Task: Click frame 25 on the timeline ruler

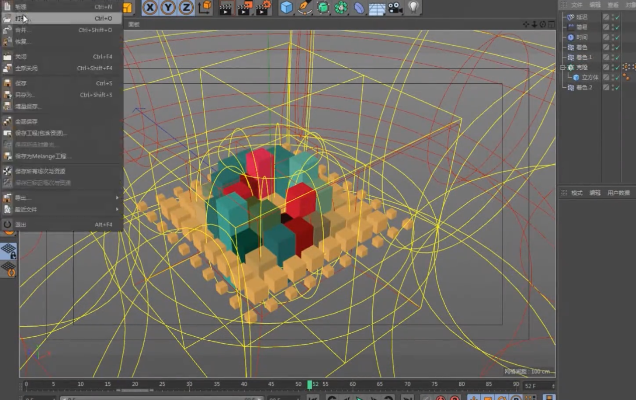Action: tap(162, 384)
